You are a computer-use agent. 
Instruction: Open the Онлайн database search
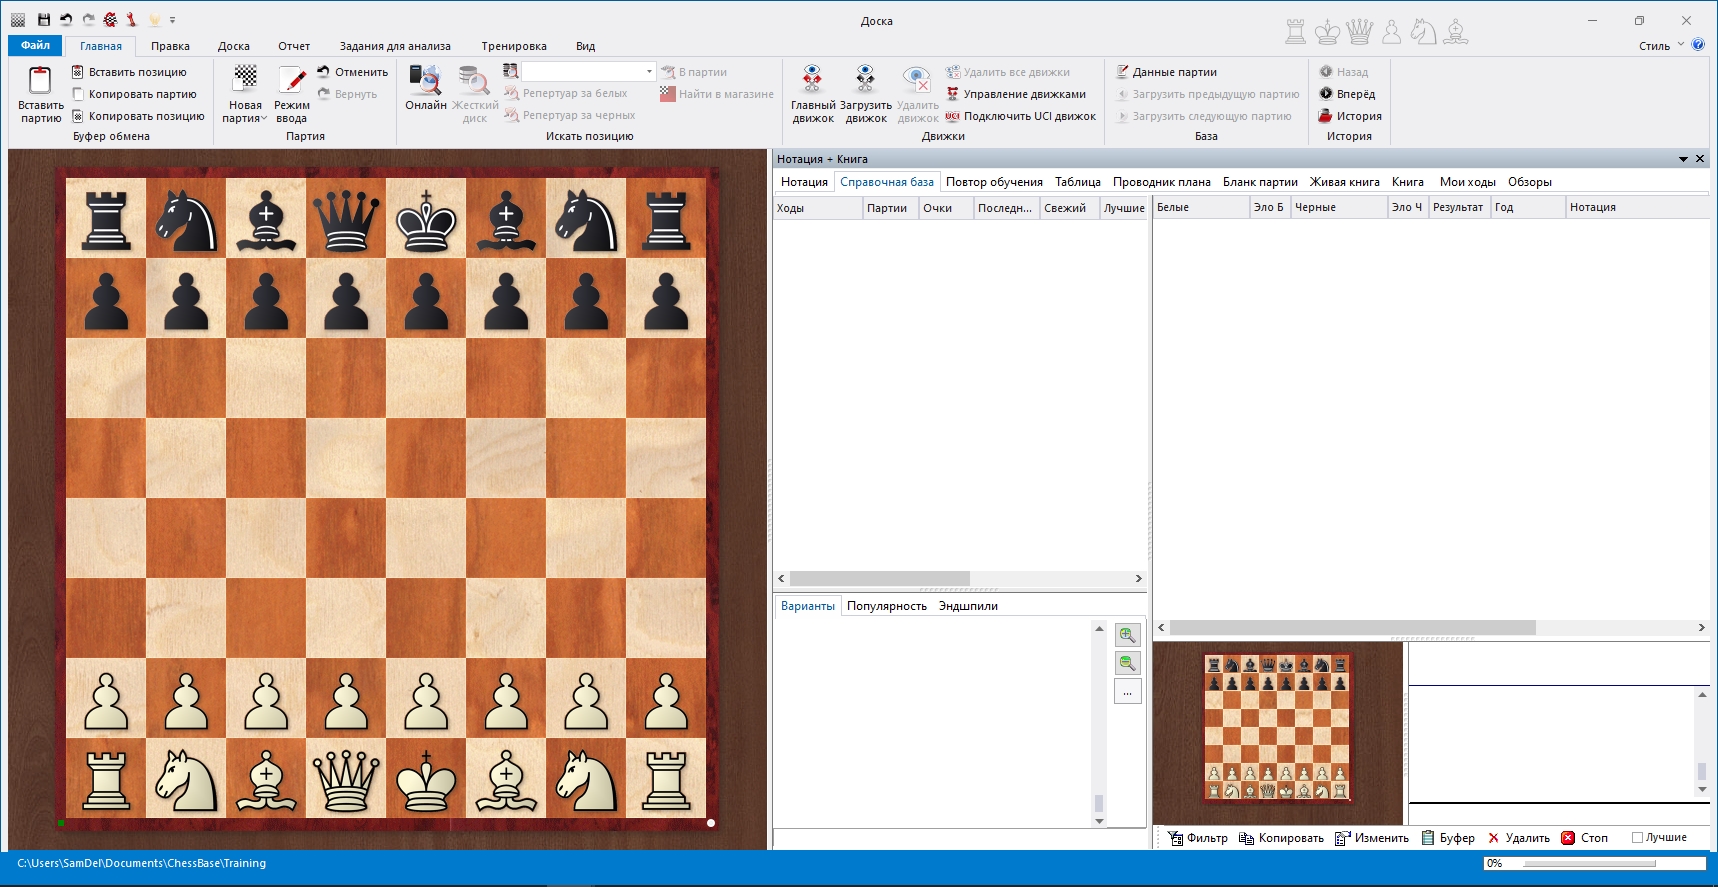pos(425,80)
